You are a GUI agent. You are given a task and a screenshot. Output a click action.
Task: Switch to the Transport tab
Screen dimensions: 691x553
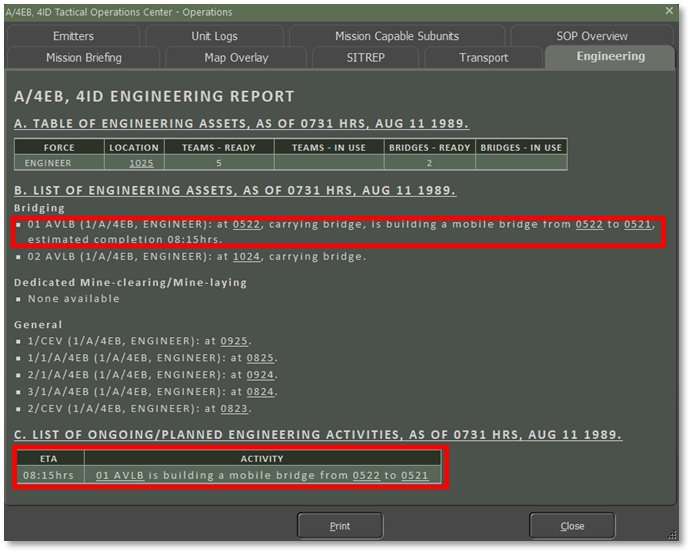pyautogui.click(x=483, y=58)
